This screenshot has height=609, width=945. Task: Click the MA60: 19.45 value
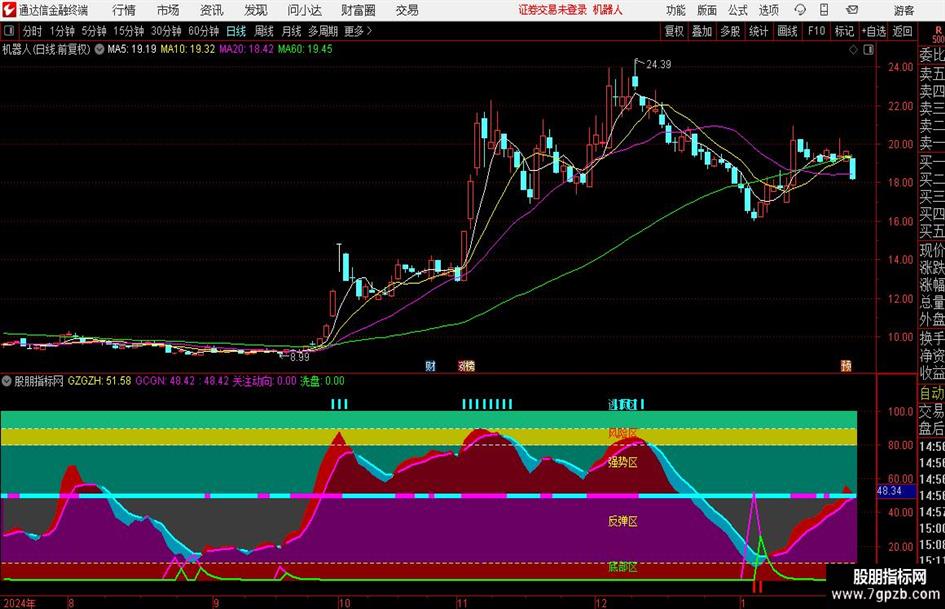tap(305, 49)
